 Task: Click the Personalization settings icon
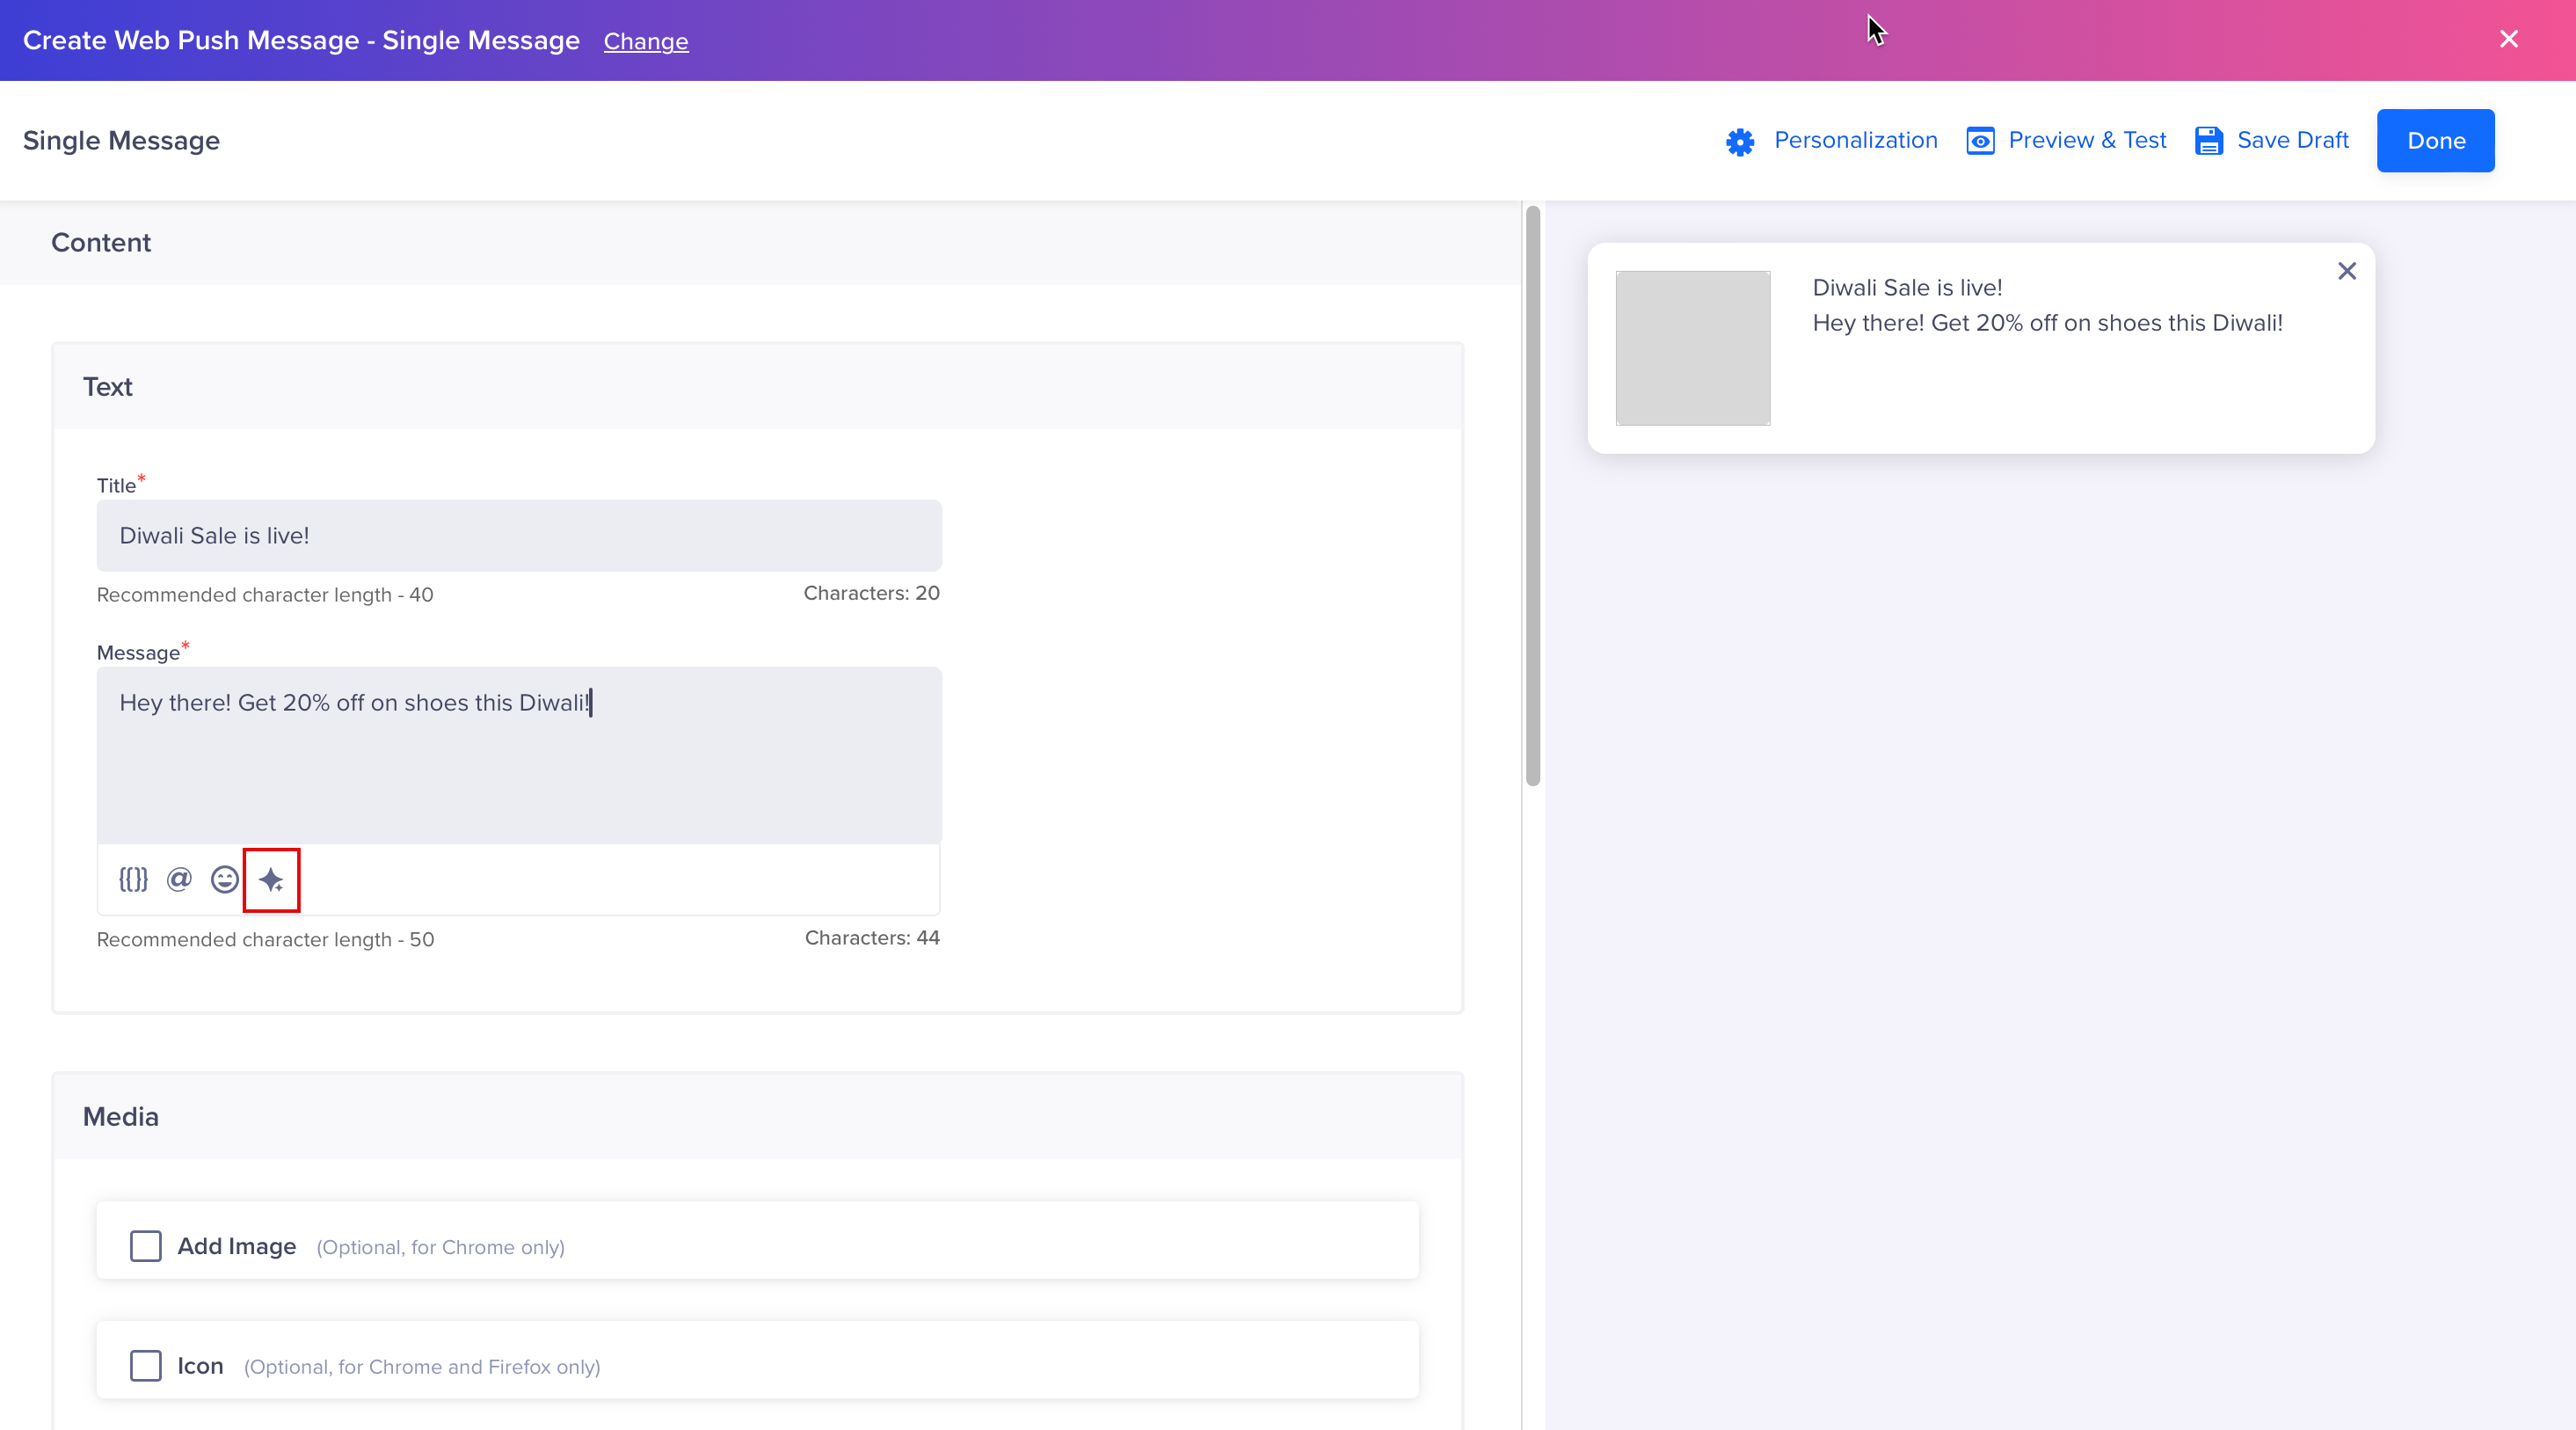[x=1740, y=141]
